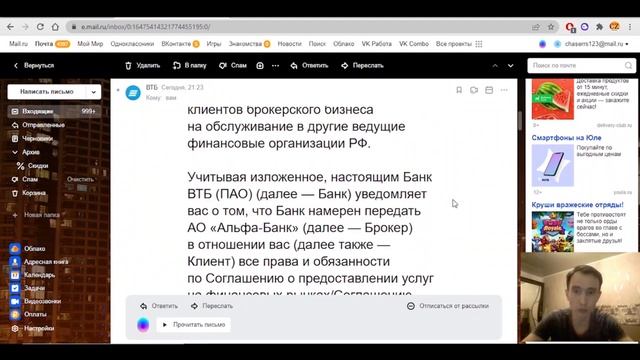Screen dimensions: 640x360
Task: Click bottom Переслать button
Action: [x=212, y=306]
